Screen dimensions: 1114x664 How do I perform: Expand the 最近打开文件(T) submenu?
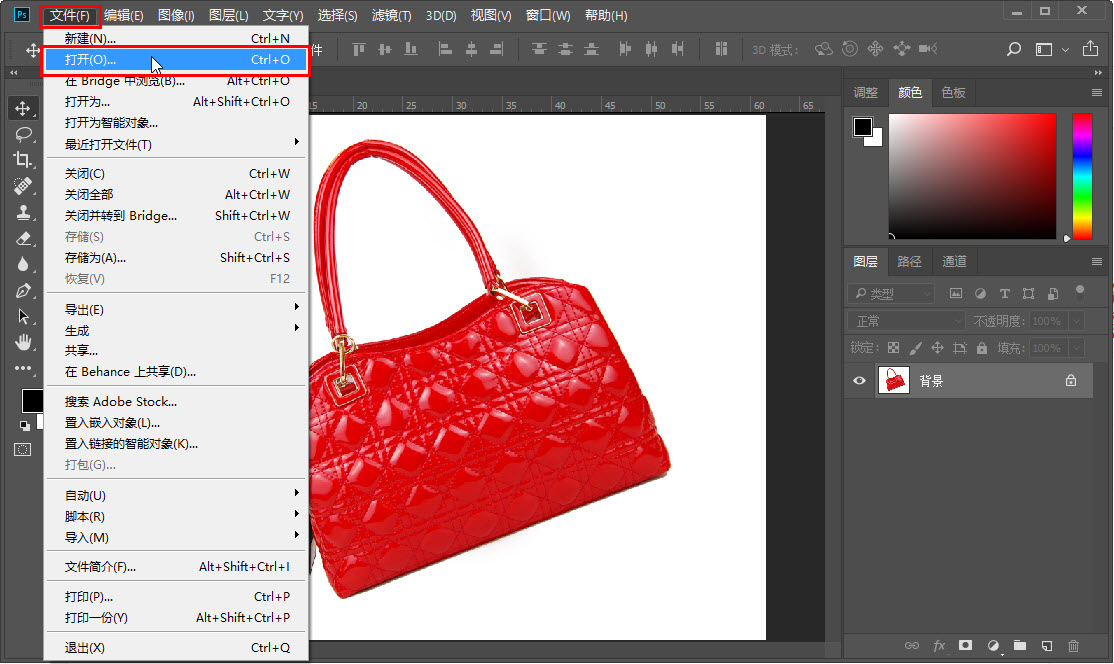click(x=176, y=144)
